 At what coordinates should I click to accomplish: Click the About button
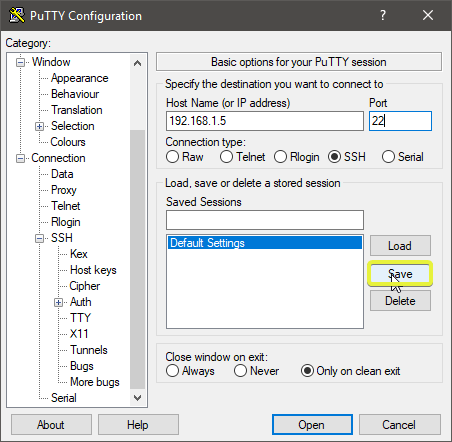(x=51, y=425)
